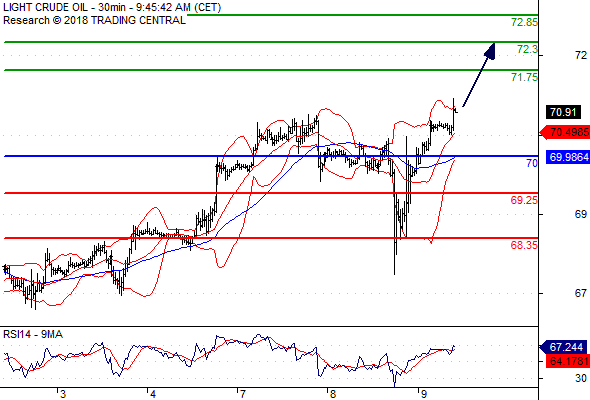Viewport: 590px width, 400px height.
Task: Select the 68.35 support level label
Action: pyautogui.click(x=524, y=245)
